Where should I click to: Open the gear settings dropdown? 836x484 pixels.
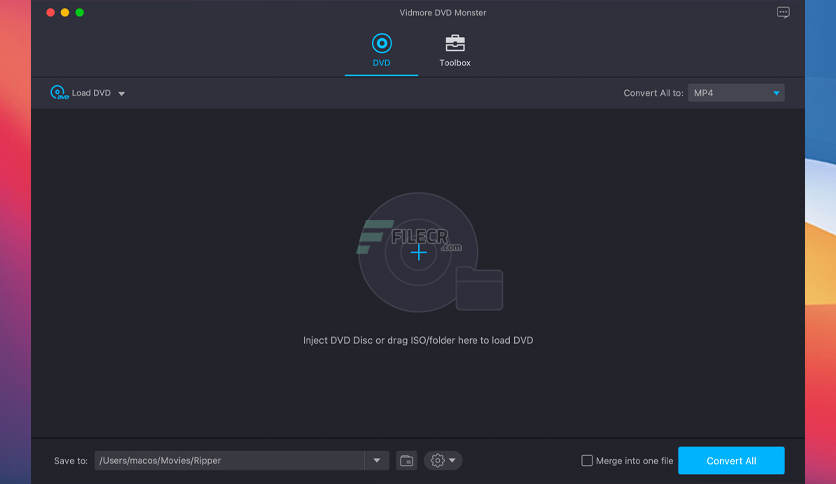(x=443, y=461)
